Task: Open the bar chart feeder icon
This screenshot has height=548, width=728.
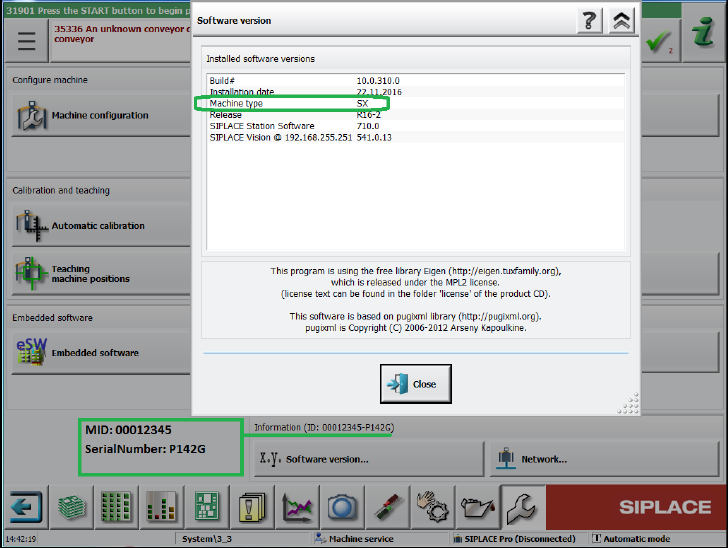Action: tap(161, 507)
